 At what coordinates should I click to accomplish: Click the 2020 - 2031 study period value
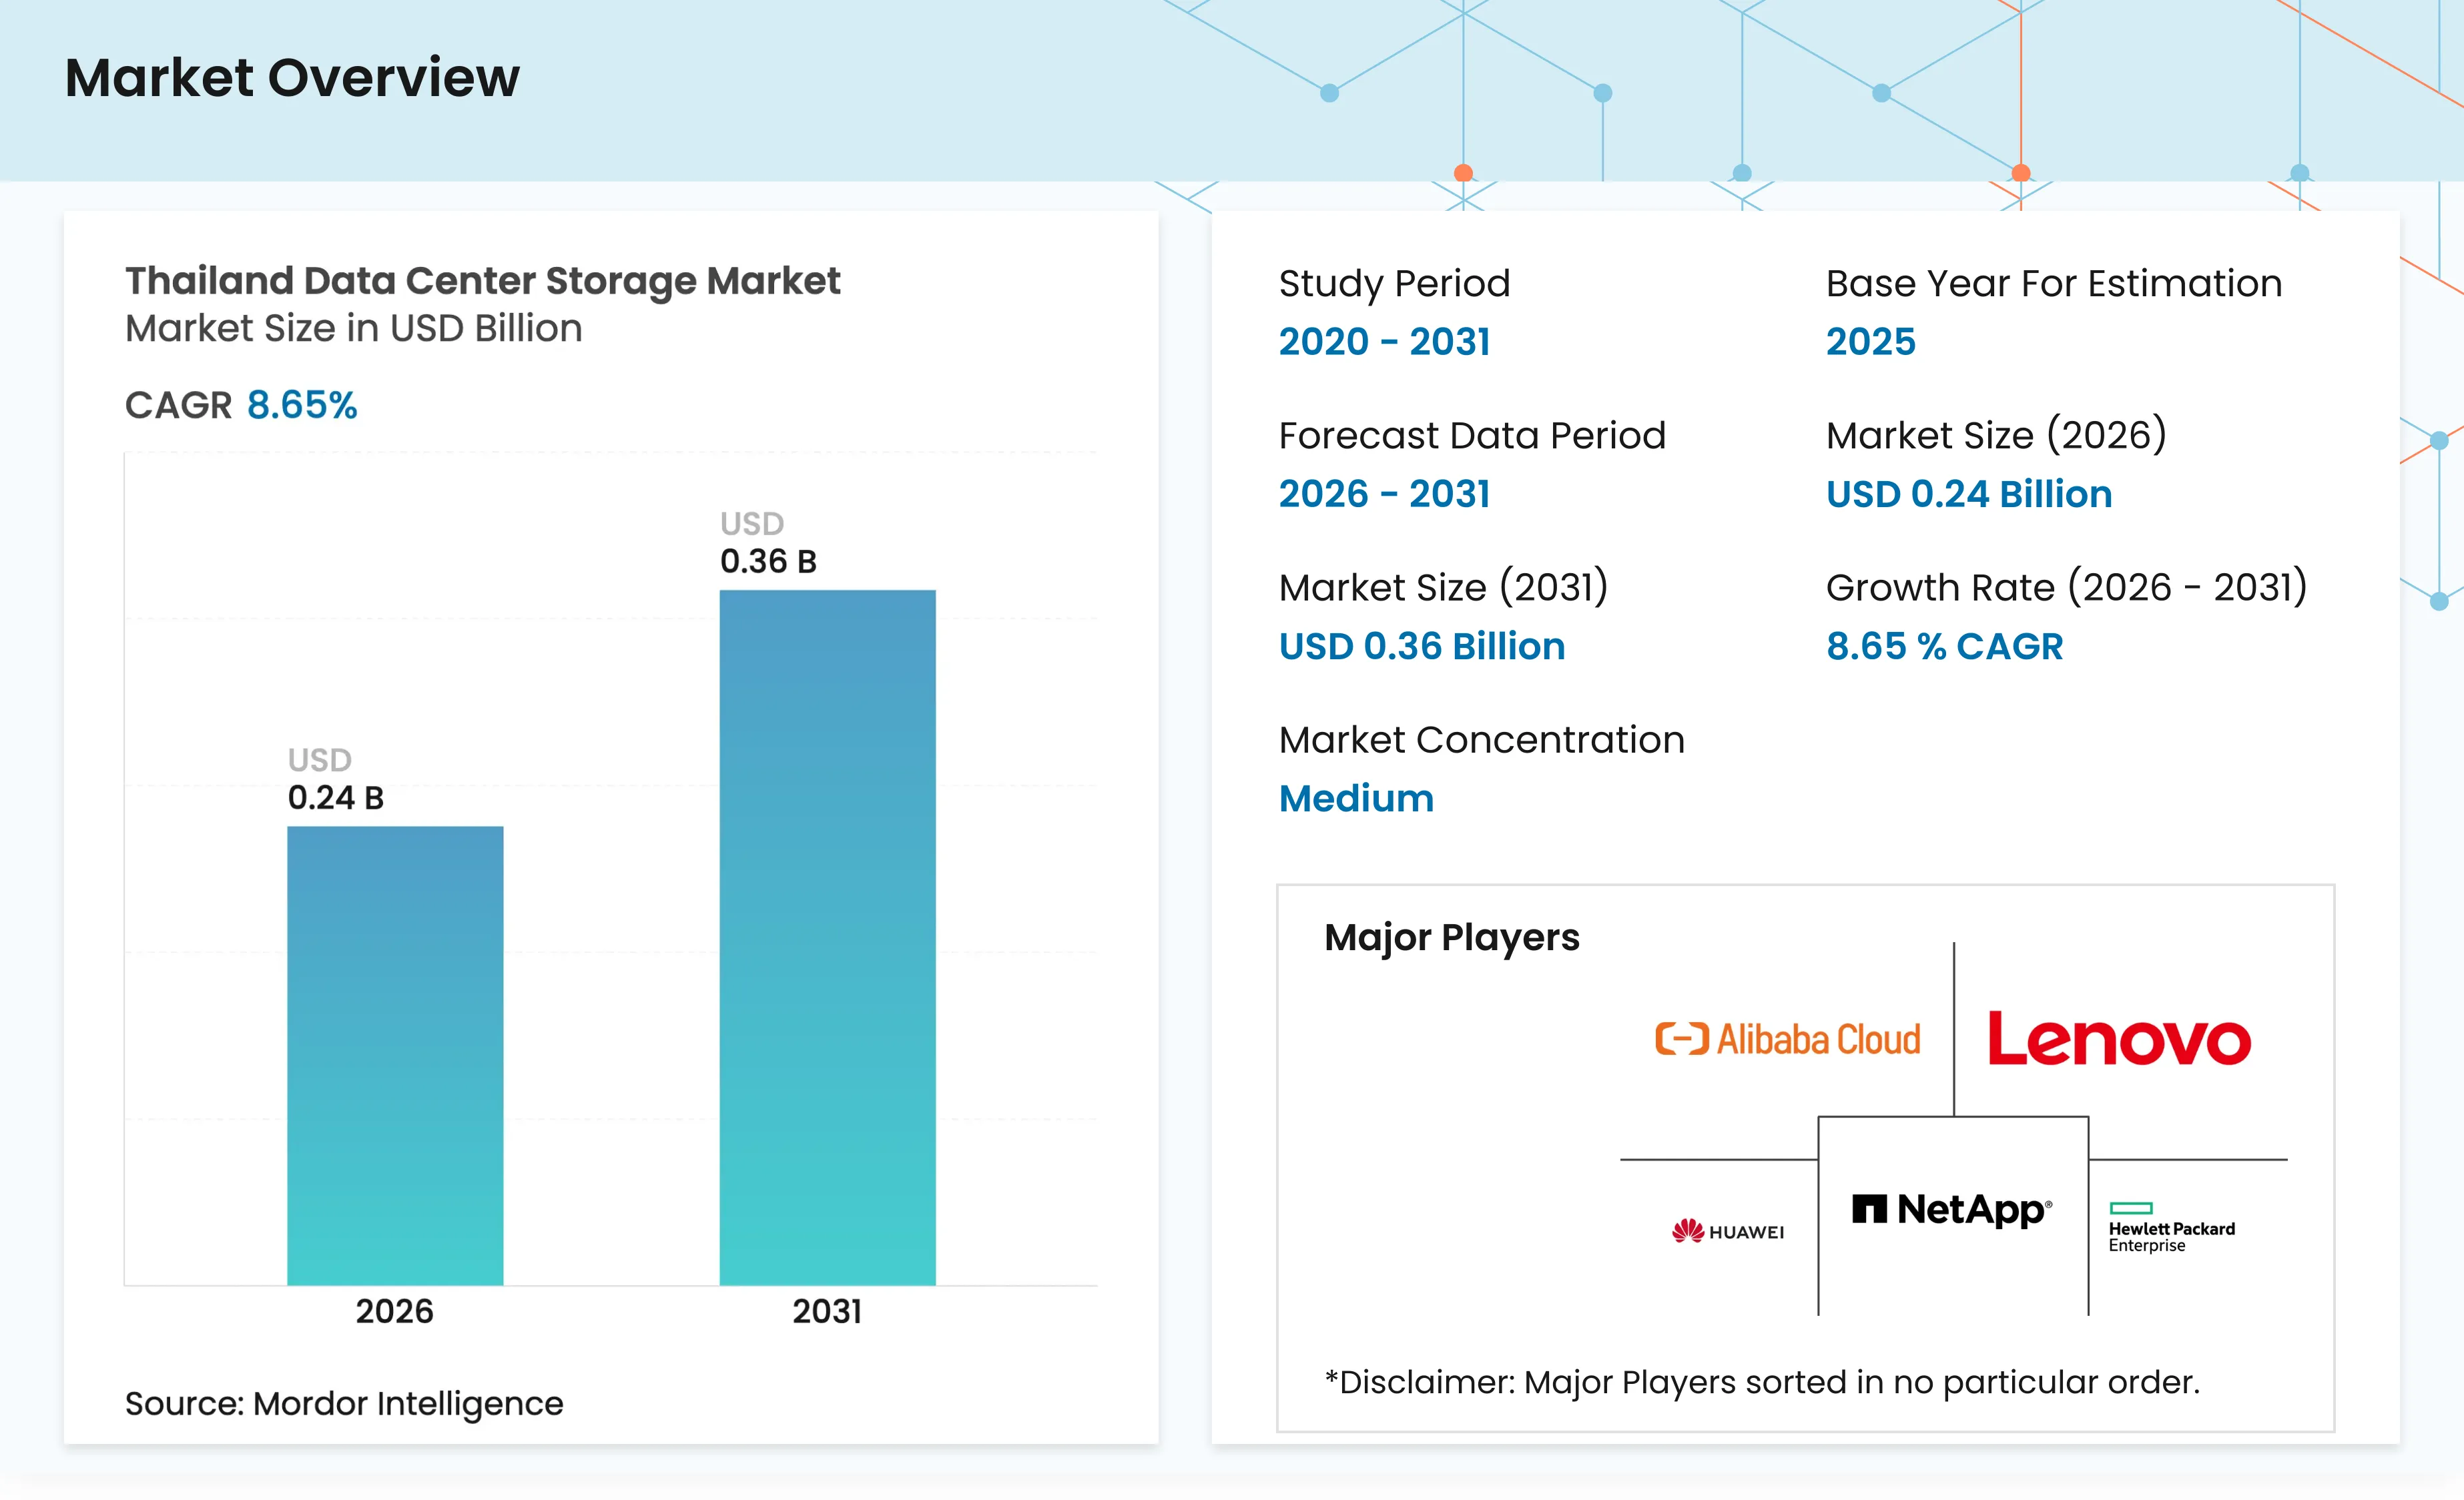pos(1384,342)
